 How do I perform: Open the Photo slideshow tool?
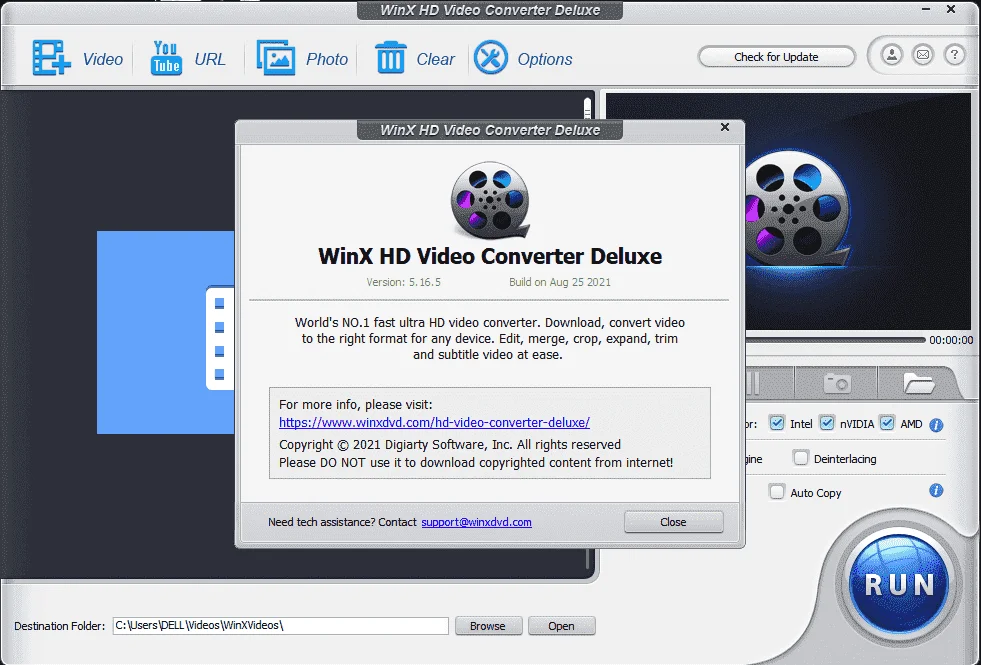coord(302,58)
